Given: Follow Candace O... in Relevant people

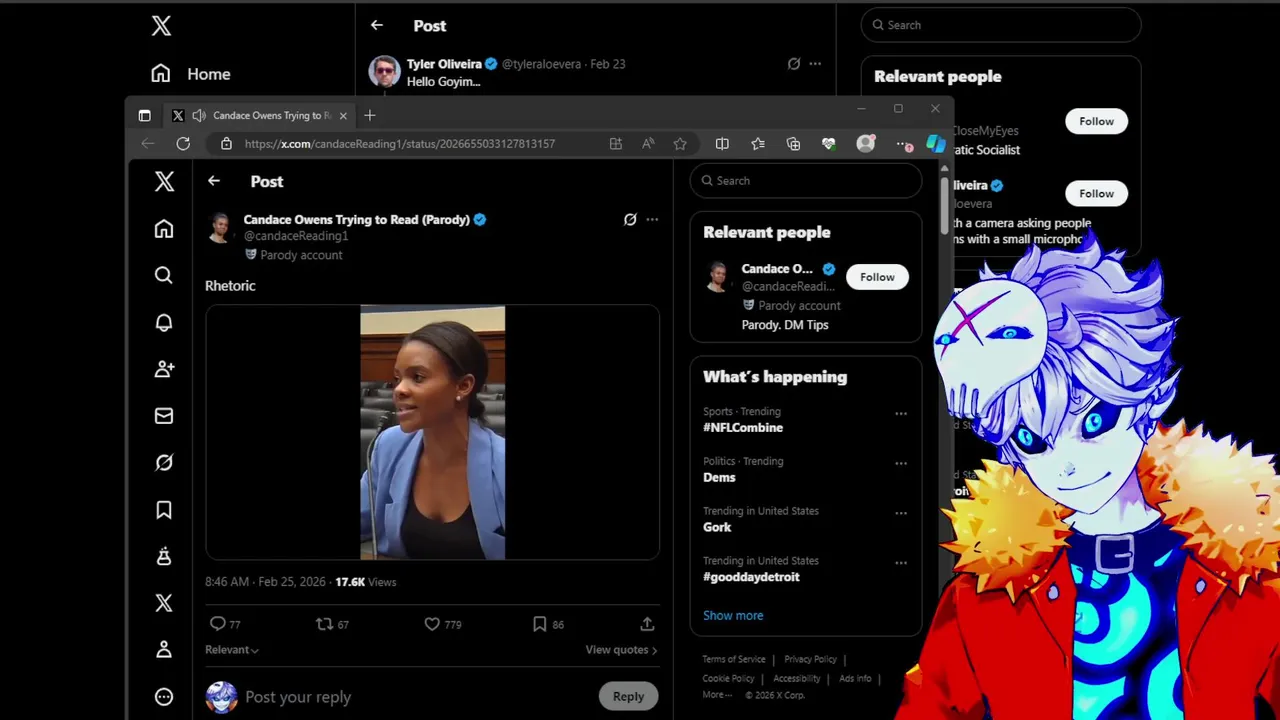Looking at the screenshot, I should click(877, 277).
